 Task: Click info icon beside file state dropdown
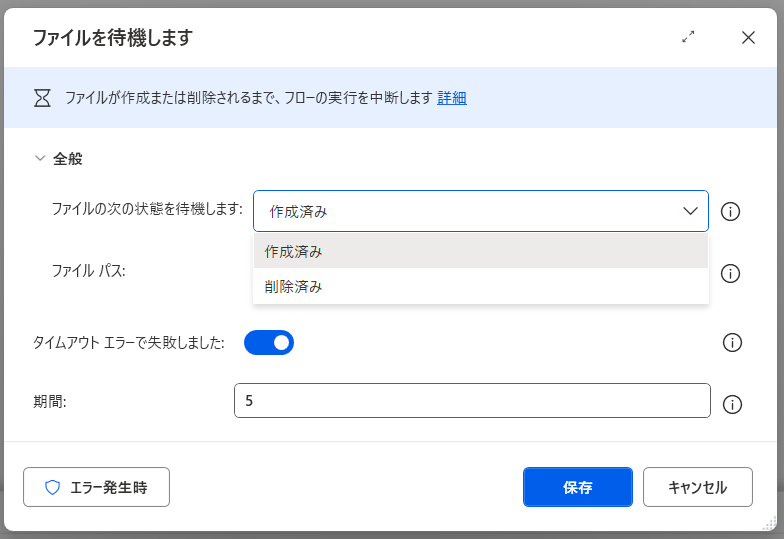pyautogui.click(x=731, y=211)
